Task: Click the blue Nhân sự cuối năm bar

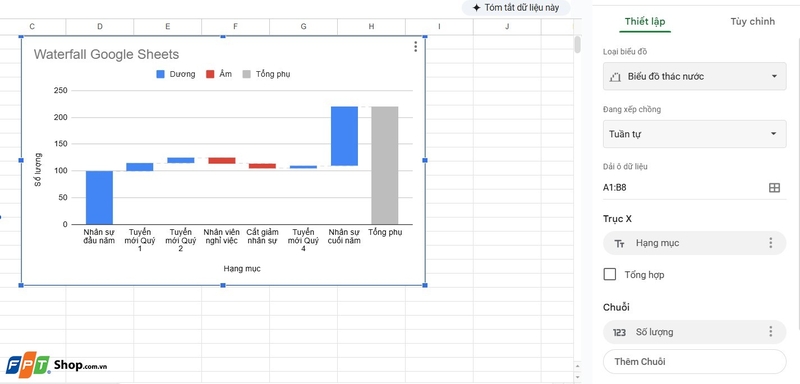Action: tap(344, 136)
